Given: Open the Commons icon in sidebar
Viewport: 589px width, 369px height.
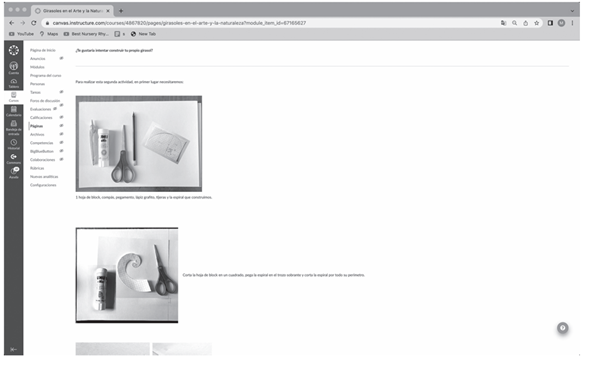Looking at the screenshot, I should (x=14, y=159).
